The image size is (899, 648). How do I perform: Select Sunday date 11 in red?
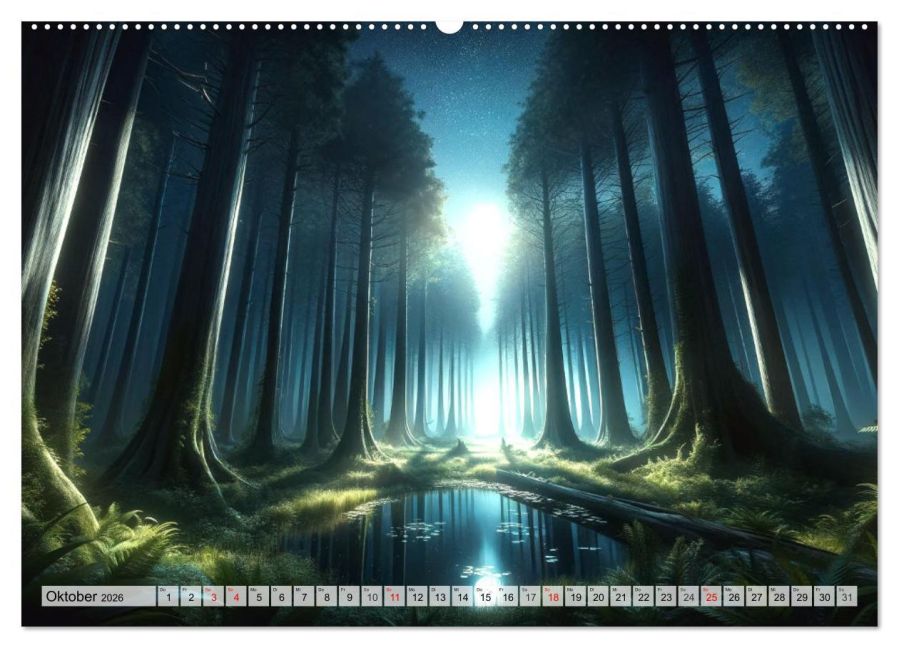[x=394, y=596]
